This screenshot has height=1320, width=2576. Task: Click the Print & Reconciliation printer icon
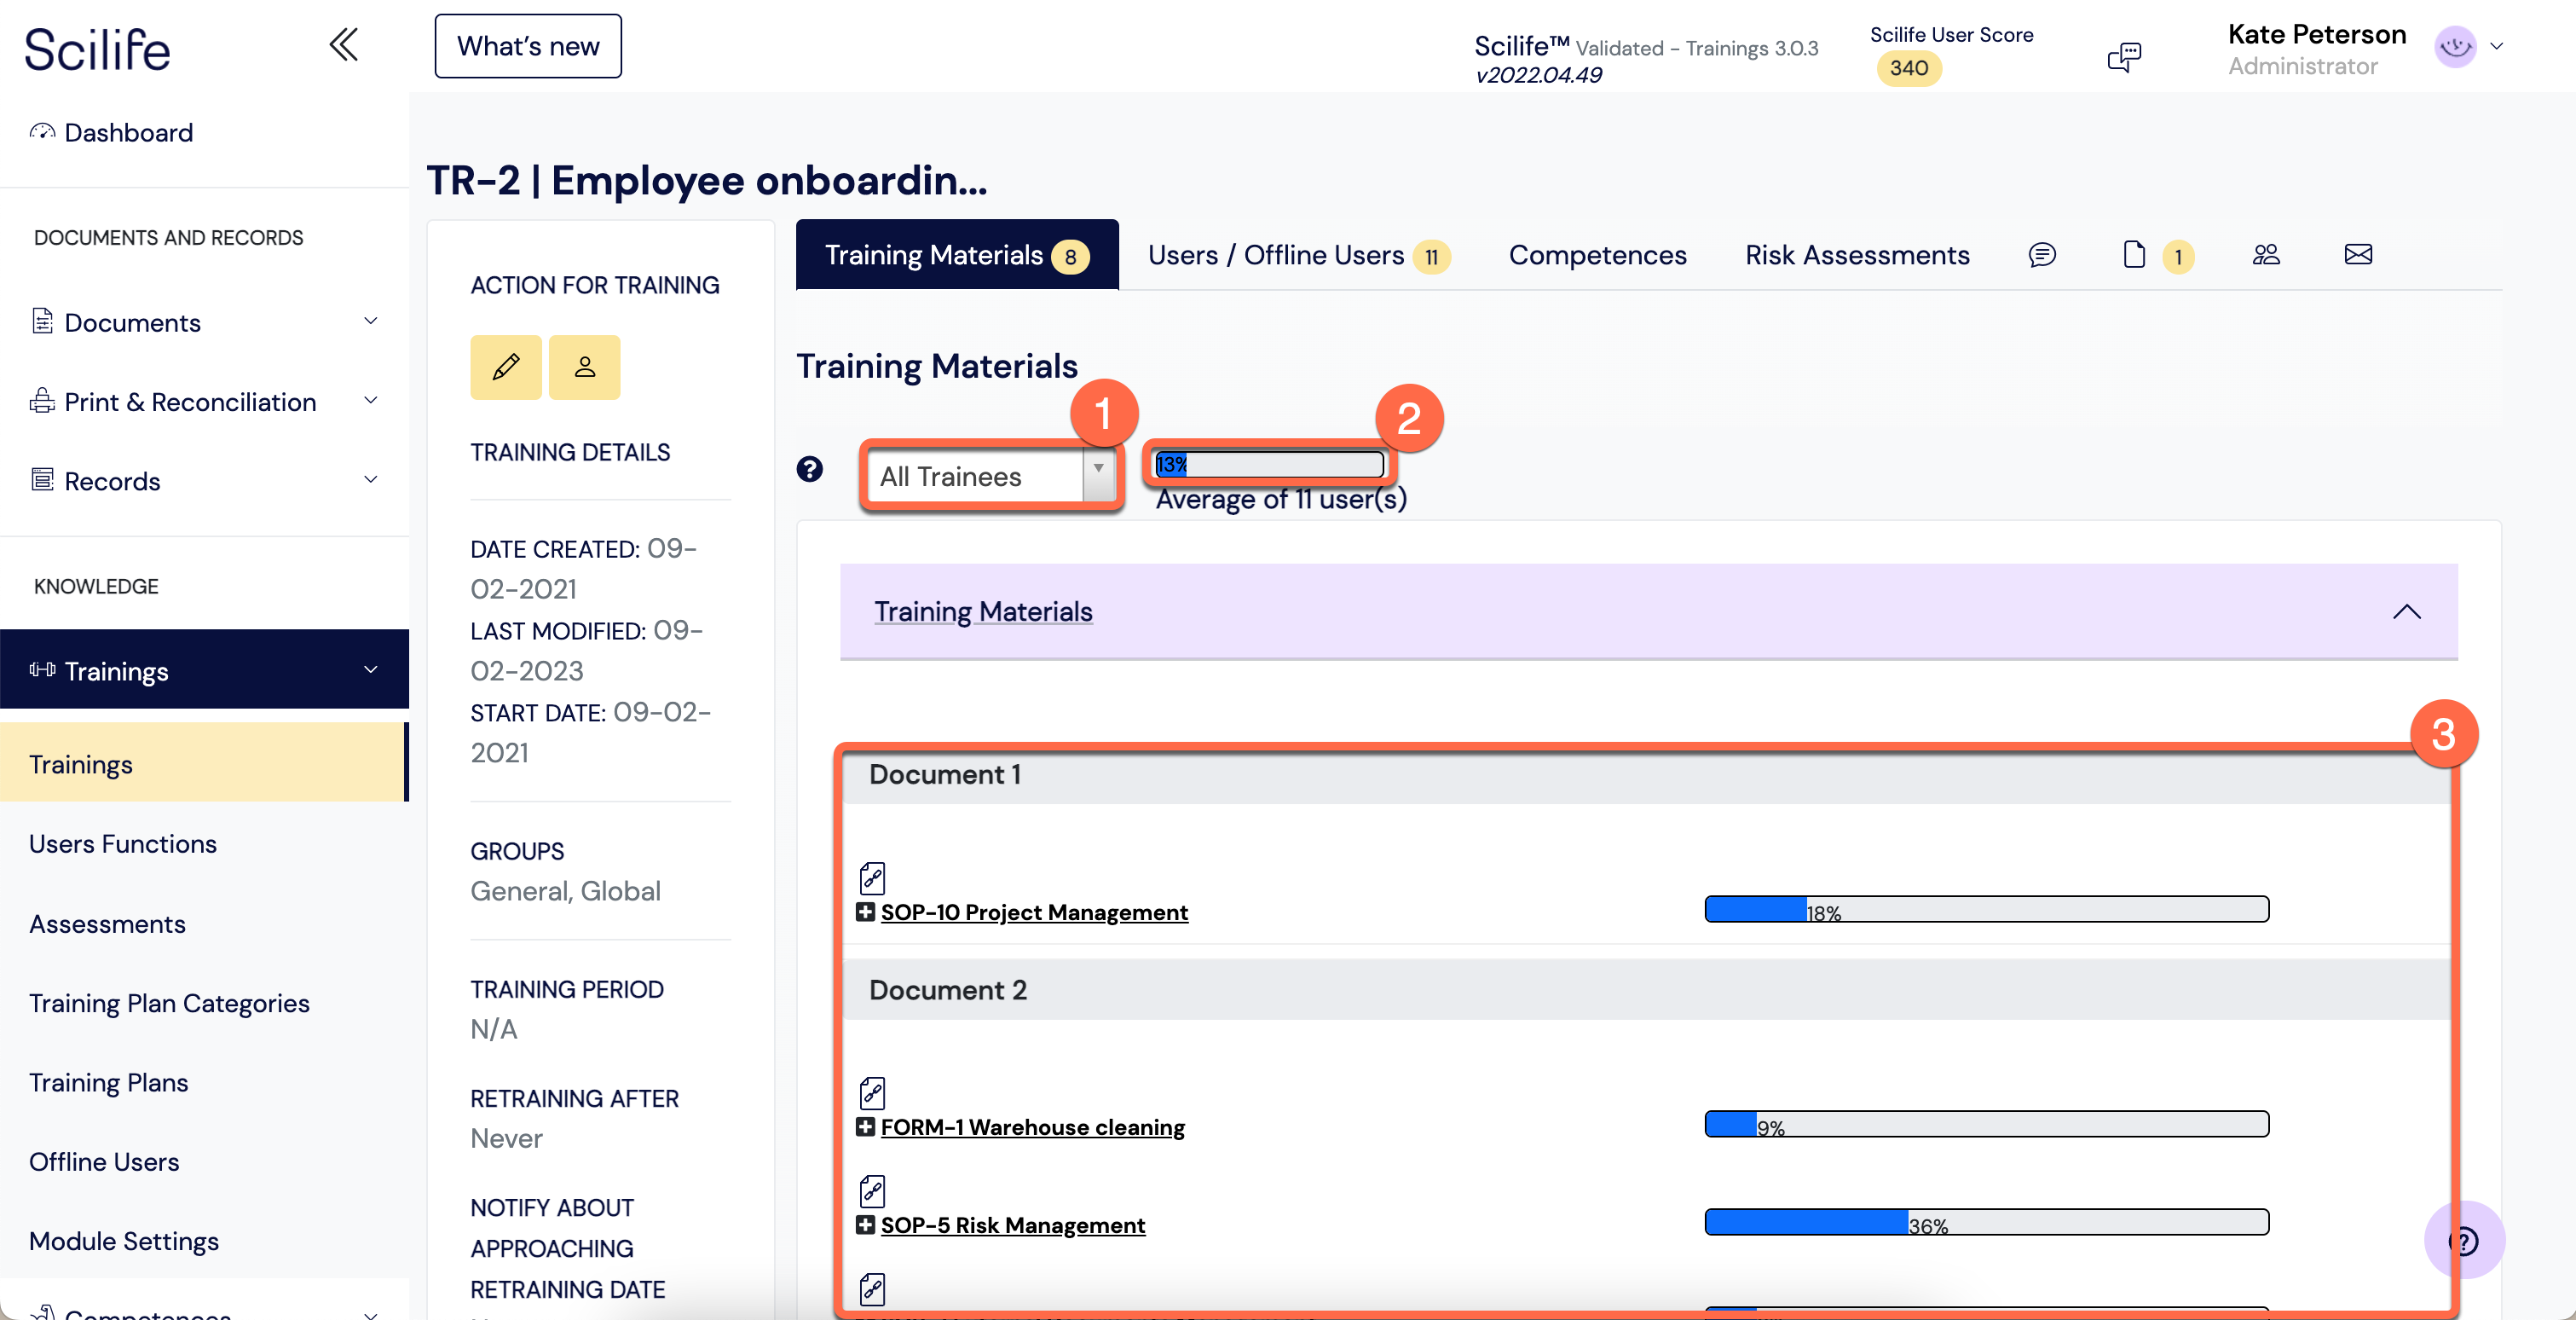pyautogui.click(x=42, y=401)
